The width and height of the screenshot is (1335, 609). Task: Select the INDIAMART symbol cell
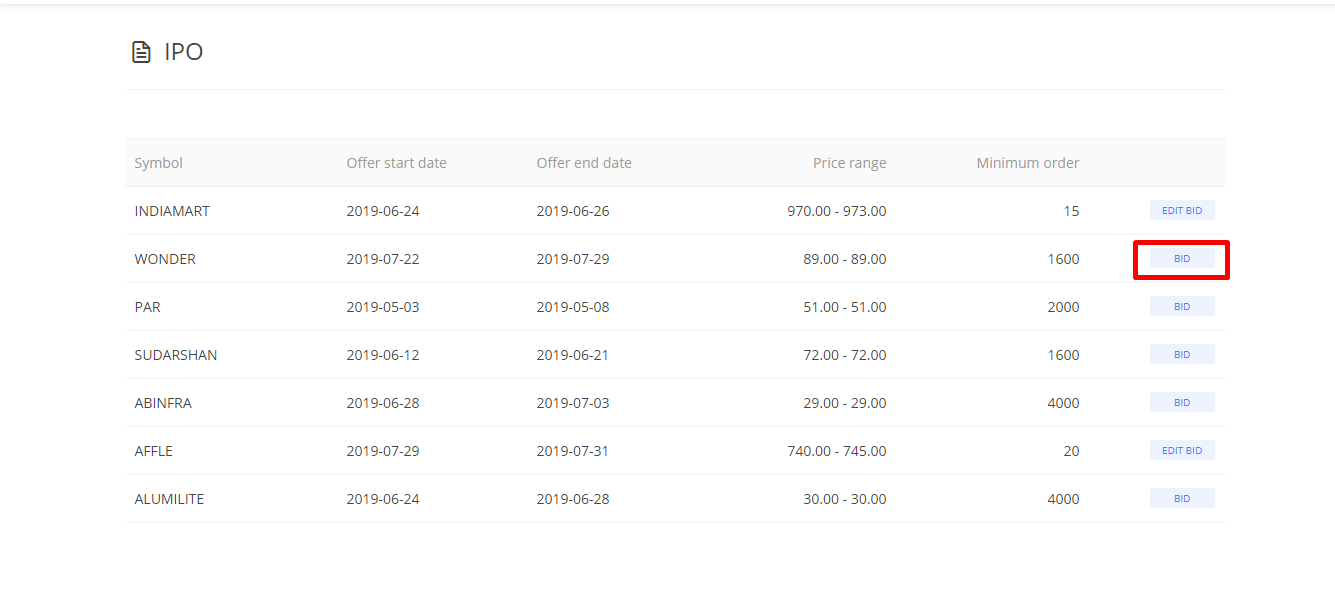point(172,211)
